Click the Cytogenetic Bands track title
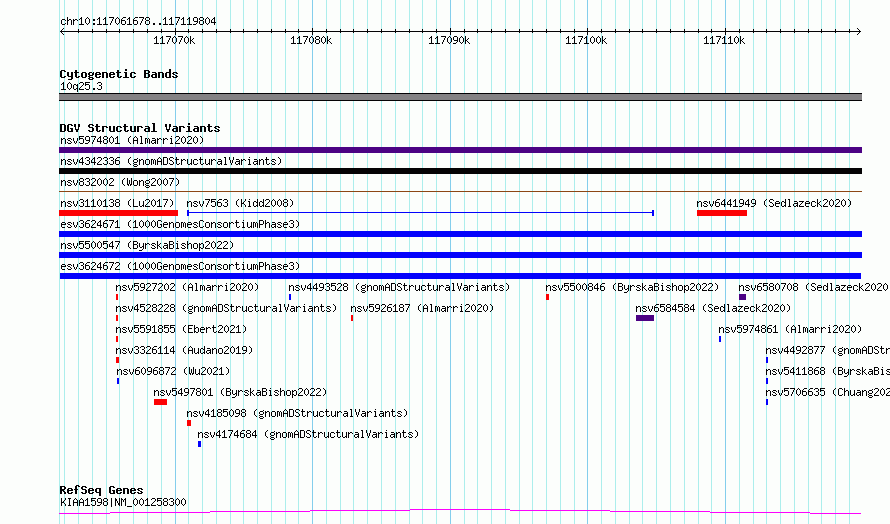 tap(119, 74)
